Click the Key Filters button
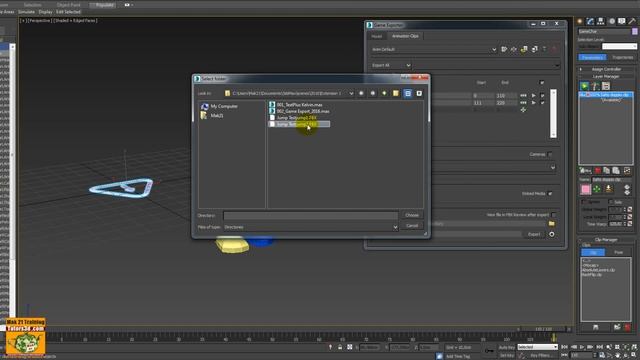The image size is (640, 360). [x=541, y=356]
